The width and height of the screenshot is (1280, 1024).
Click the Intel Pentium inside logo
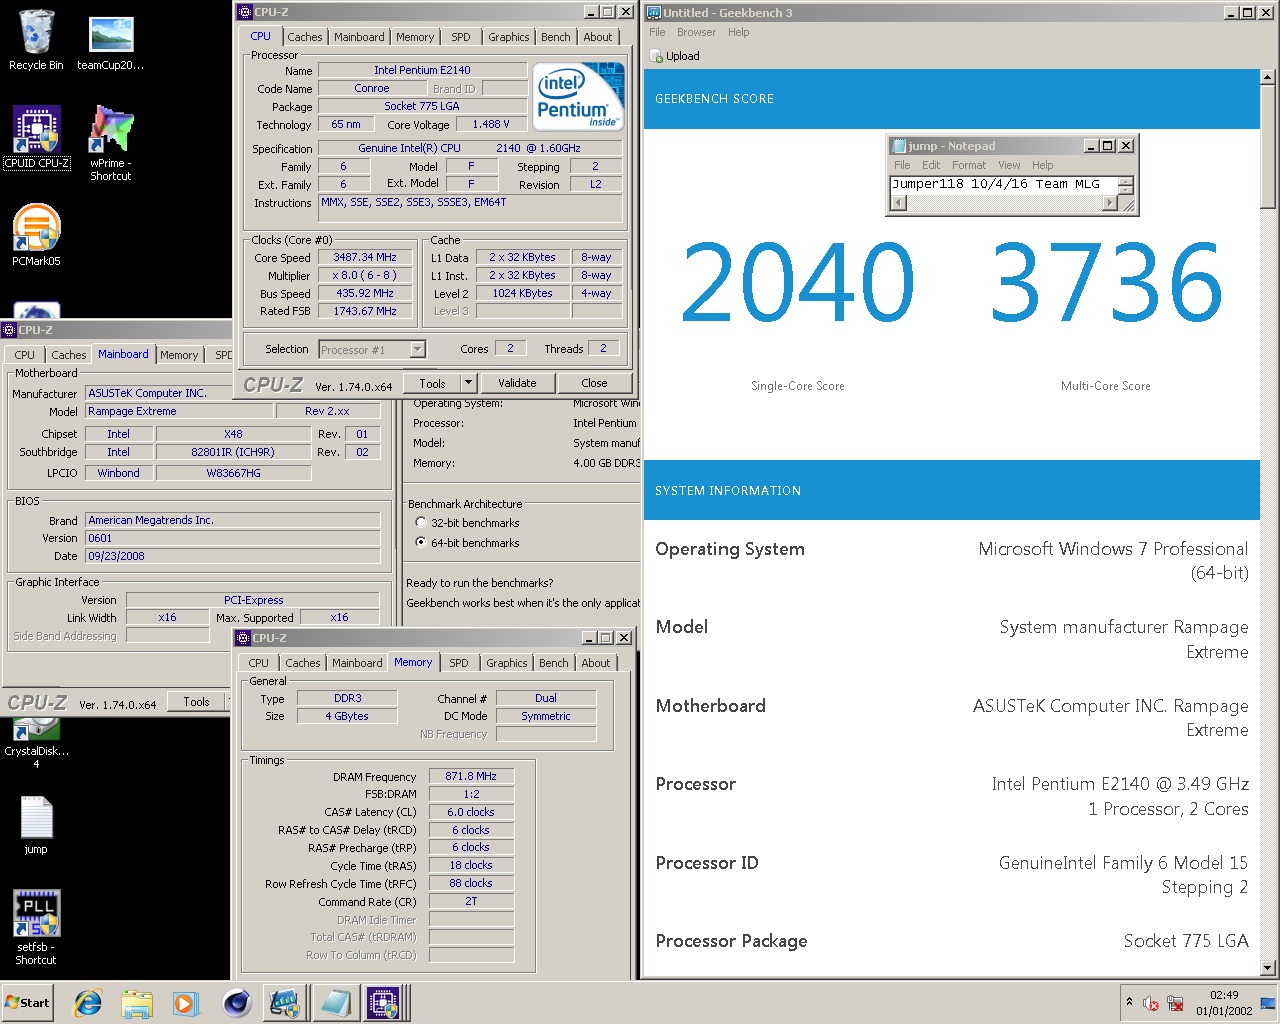579,96
